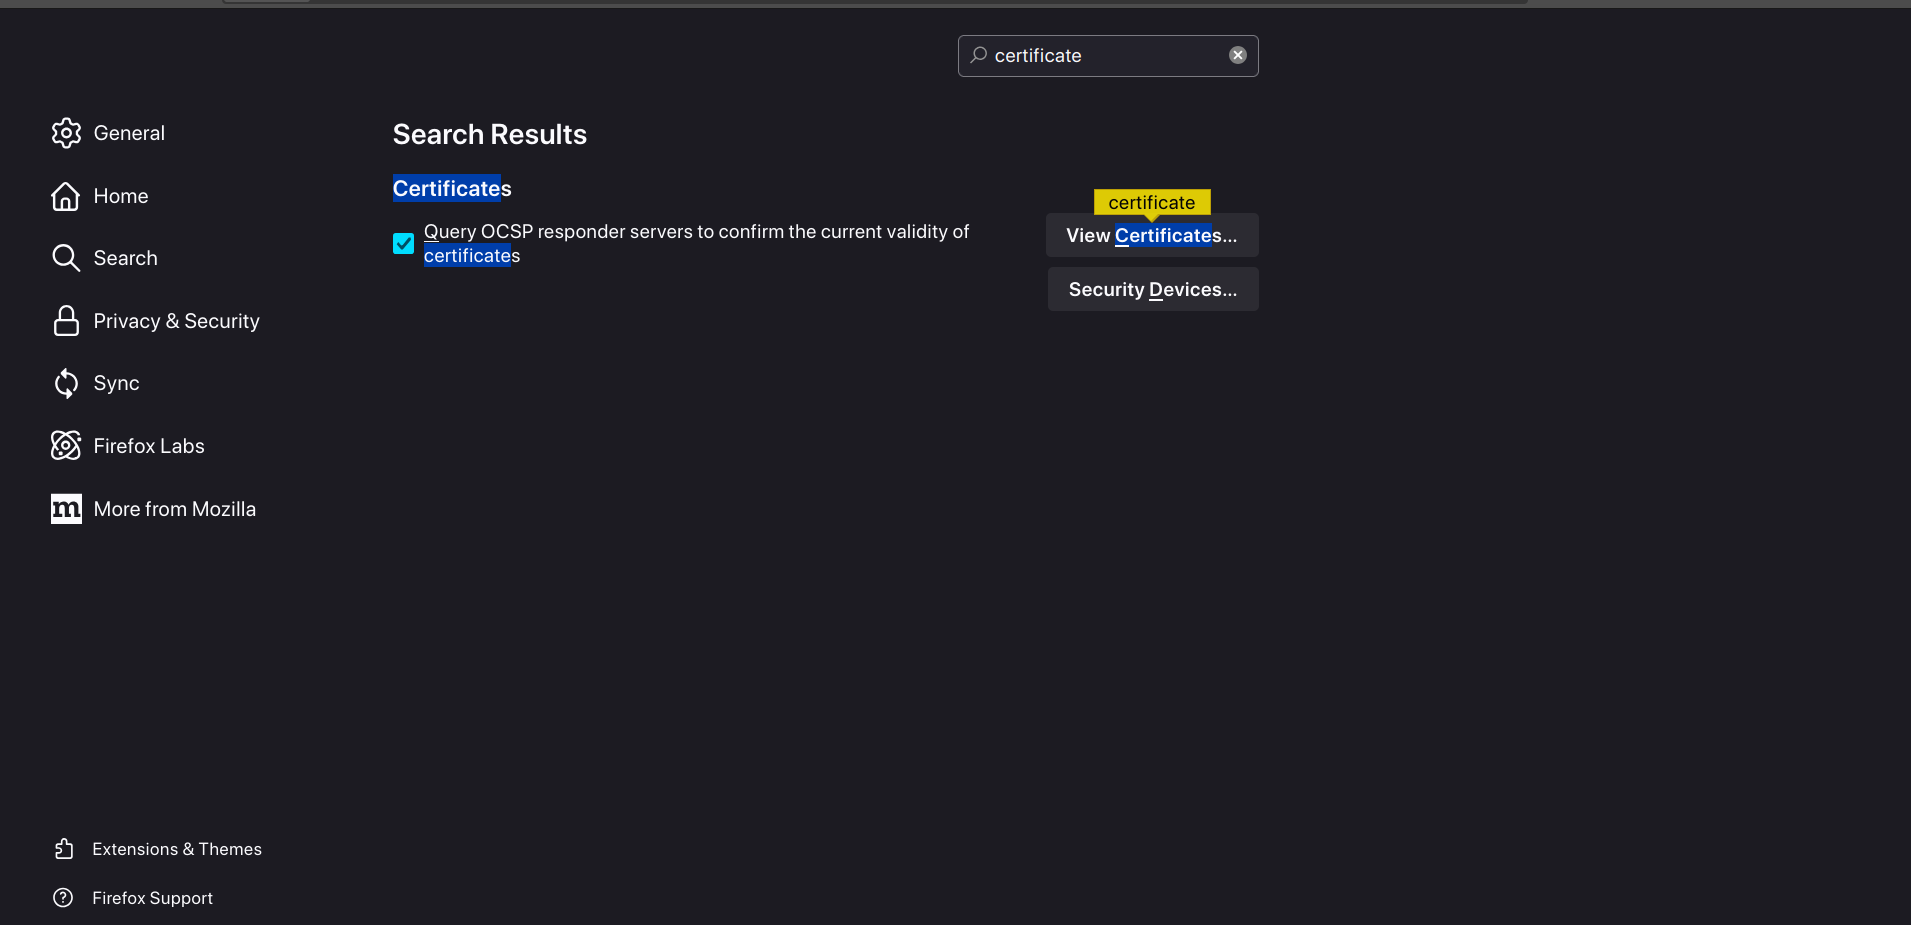Clear the certificate search text

tap(1238, 56)
